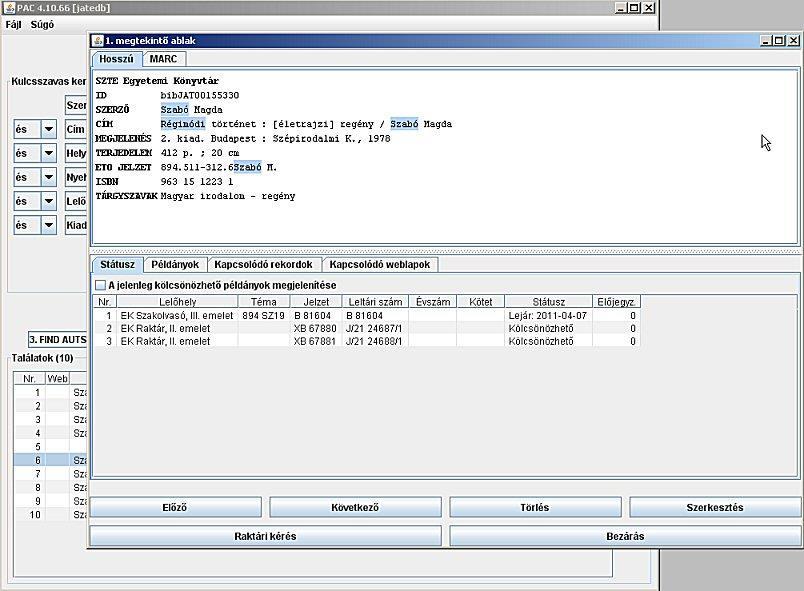
Task: Click the record ID 'bibJAT00155330'
Action: point(199,95)
